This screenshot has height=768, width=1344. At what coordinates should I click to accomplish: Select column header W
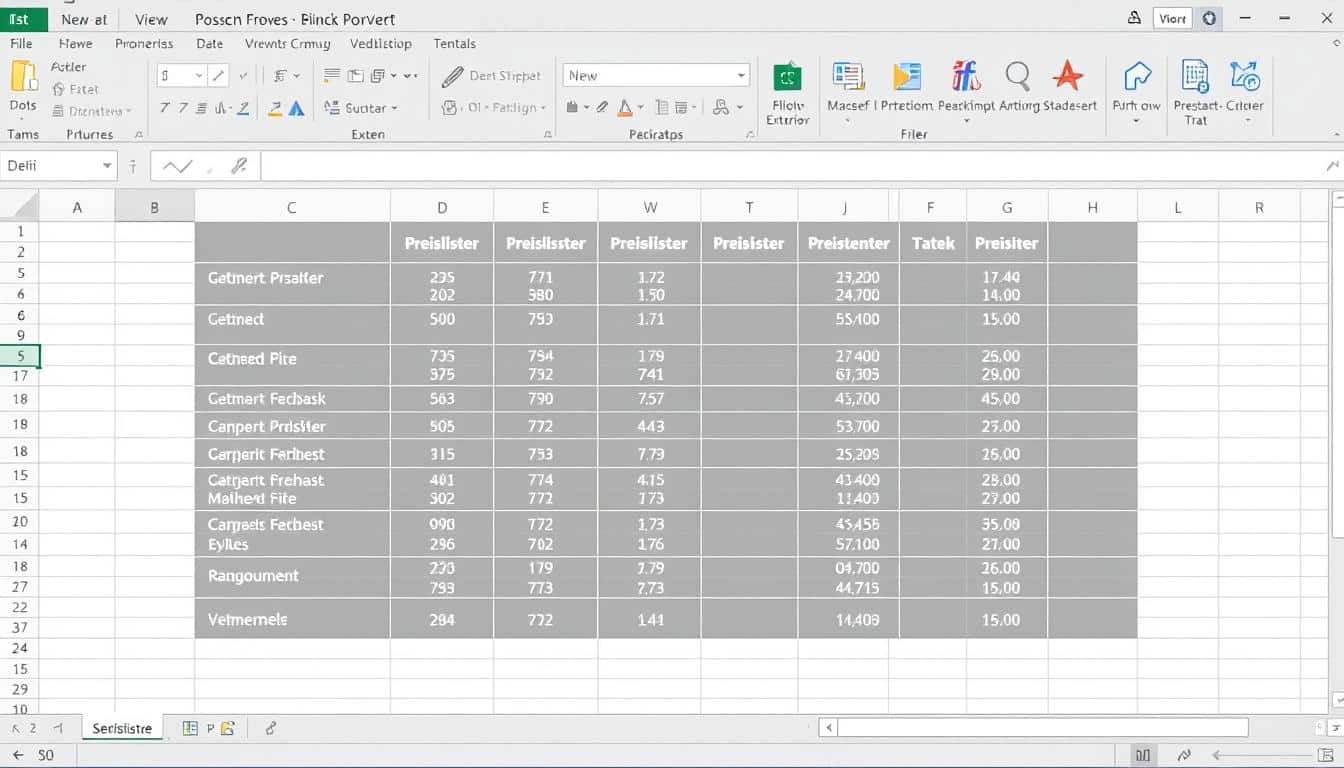(x=650, y=208)
